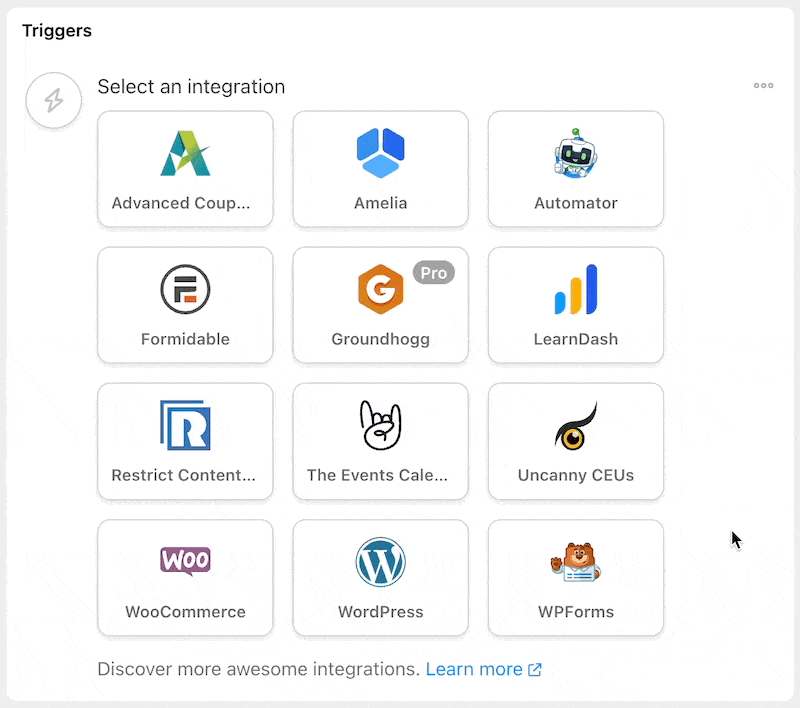Click the Pro badge on Groundhogg
This screenshot has width=800, height=708.
pyautogui.click(x=434, y=273)
